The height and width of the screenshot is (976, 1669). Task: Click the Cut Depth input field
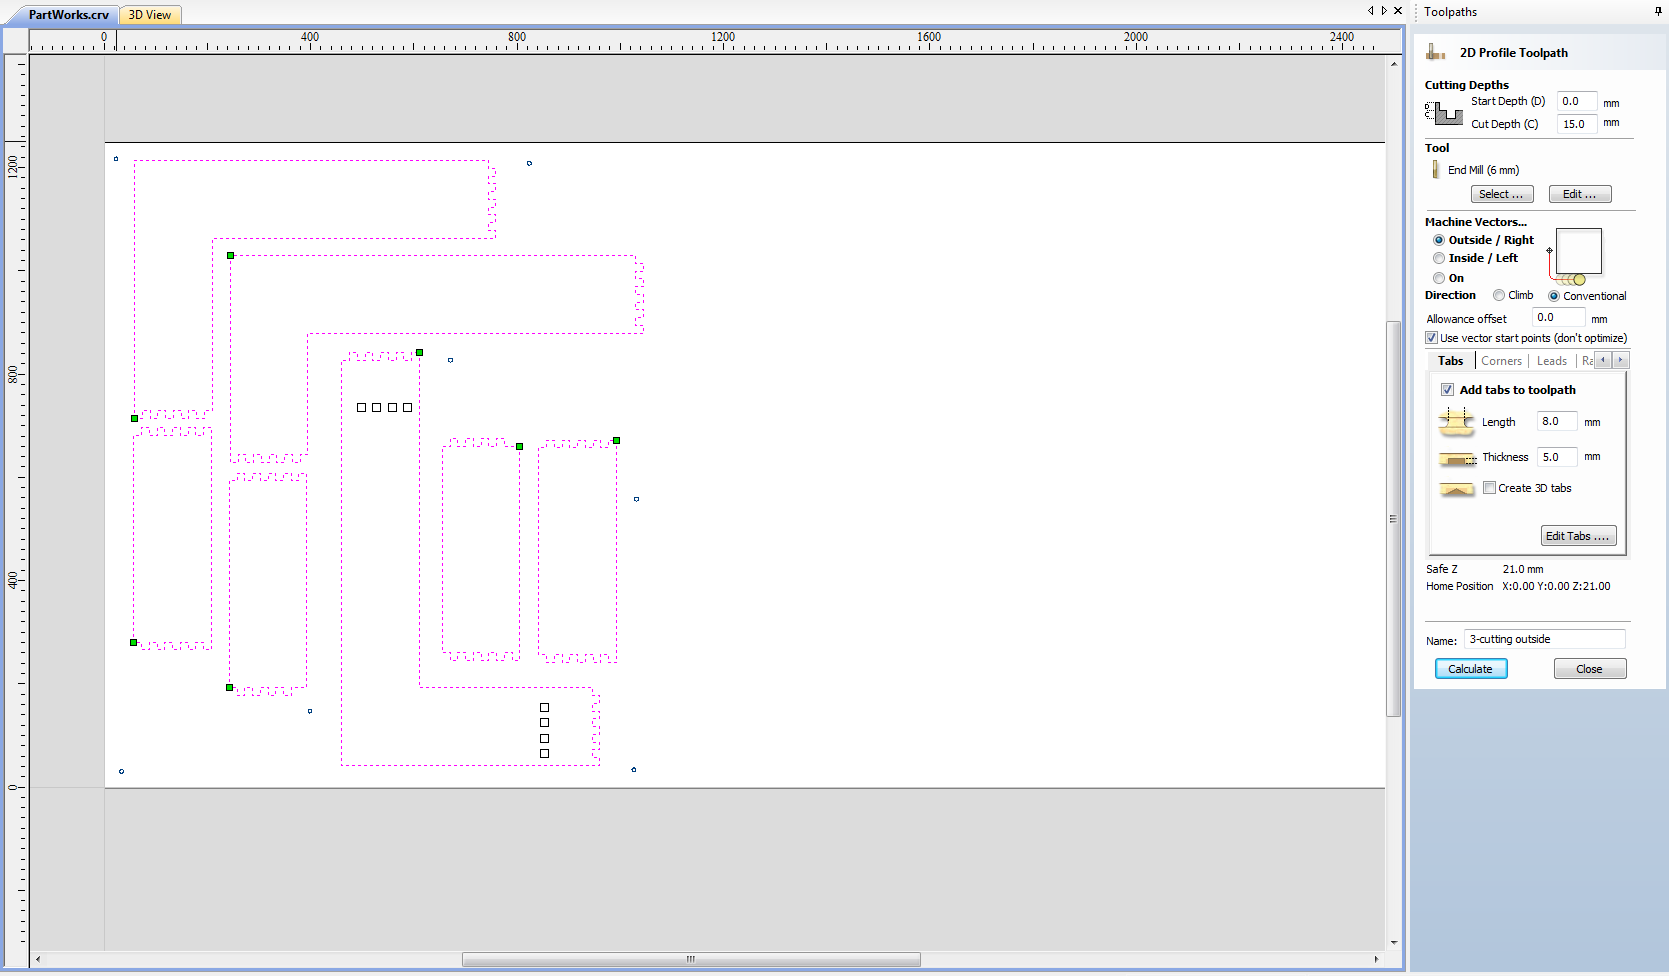tap(1577, 124)
